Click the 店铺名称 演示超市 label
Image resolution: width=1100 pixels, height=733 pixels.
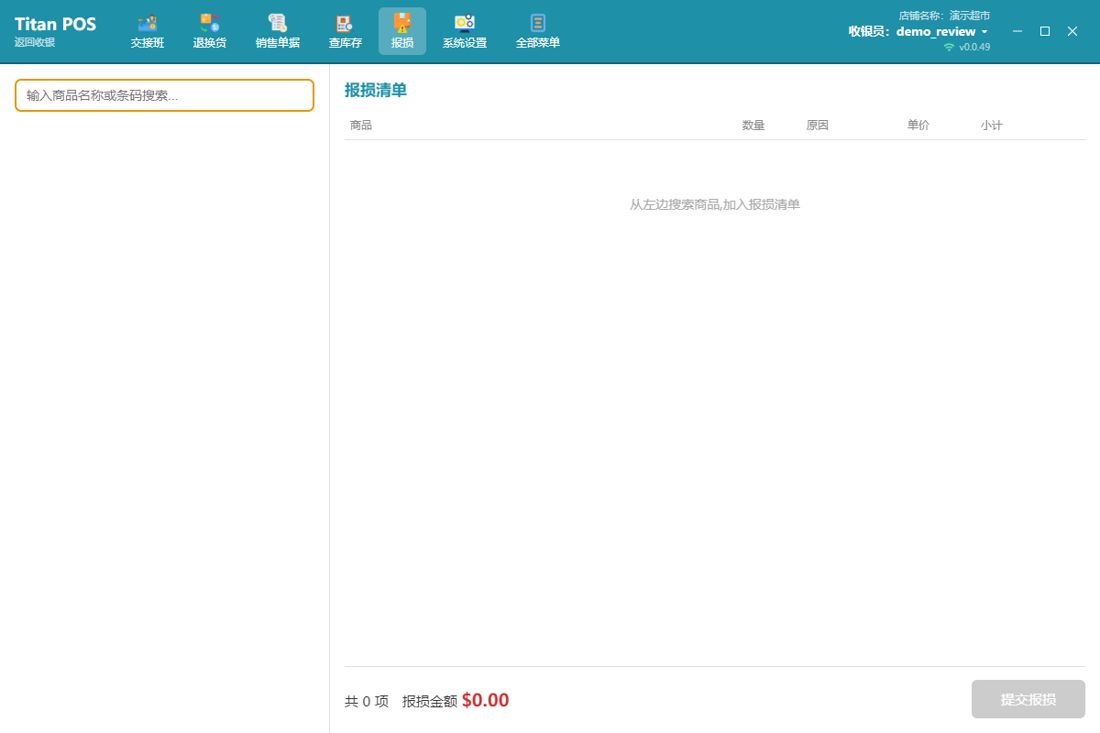click(x=944, y=15)
